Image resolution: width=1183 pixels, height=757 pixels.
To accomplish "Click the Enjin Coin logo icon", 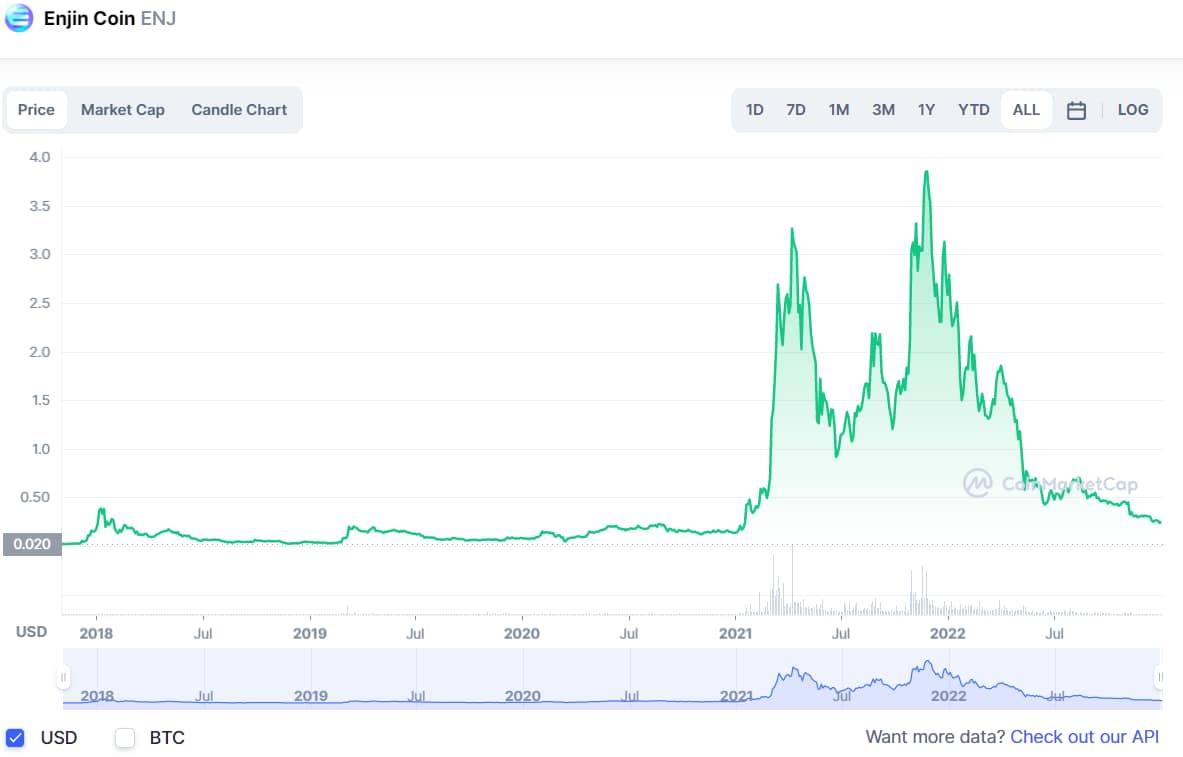I will tap(18, 18).
